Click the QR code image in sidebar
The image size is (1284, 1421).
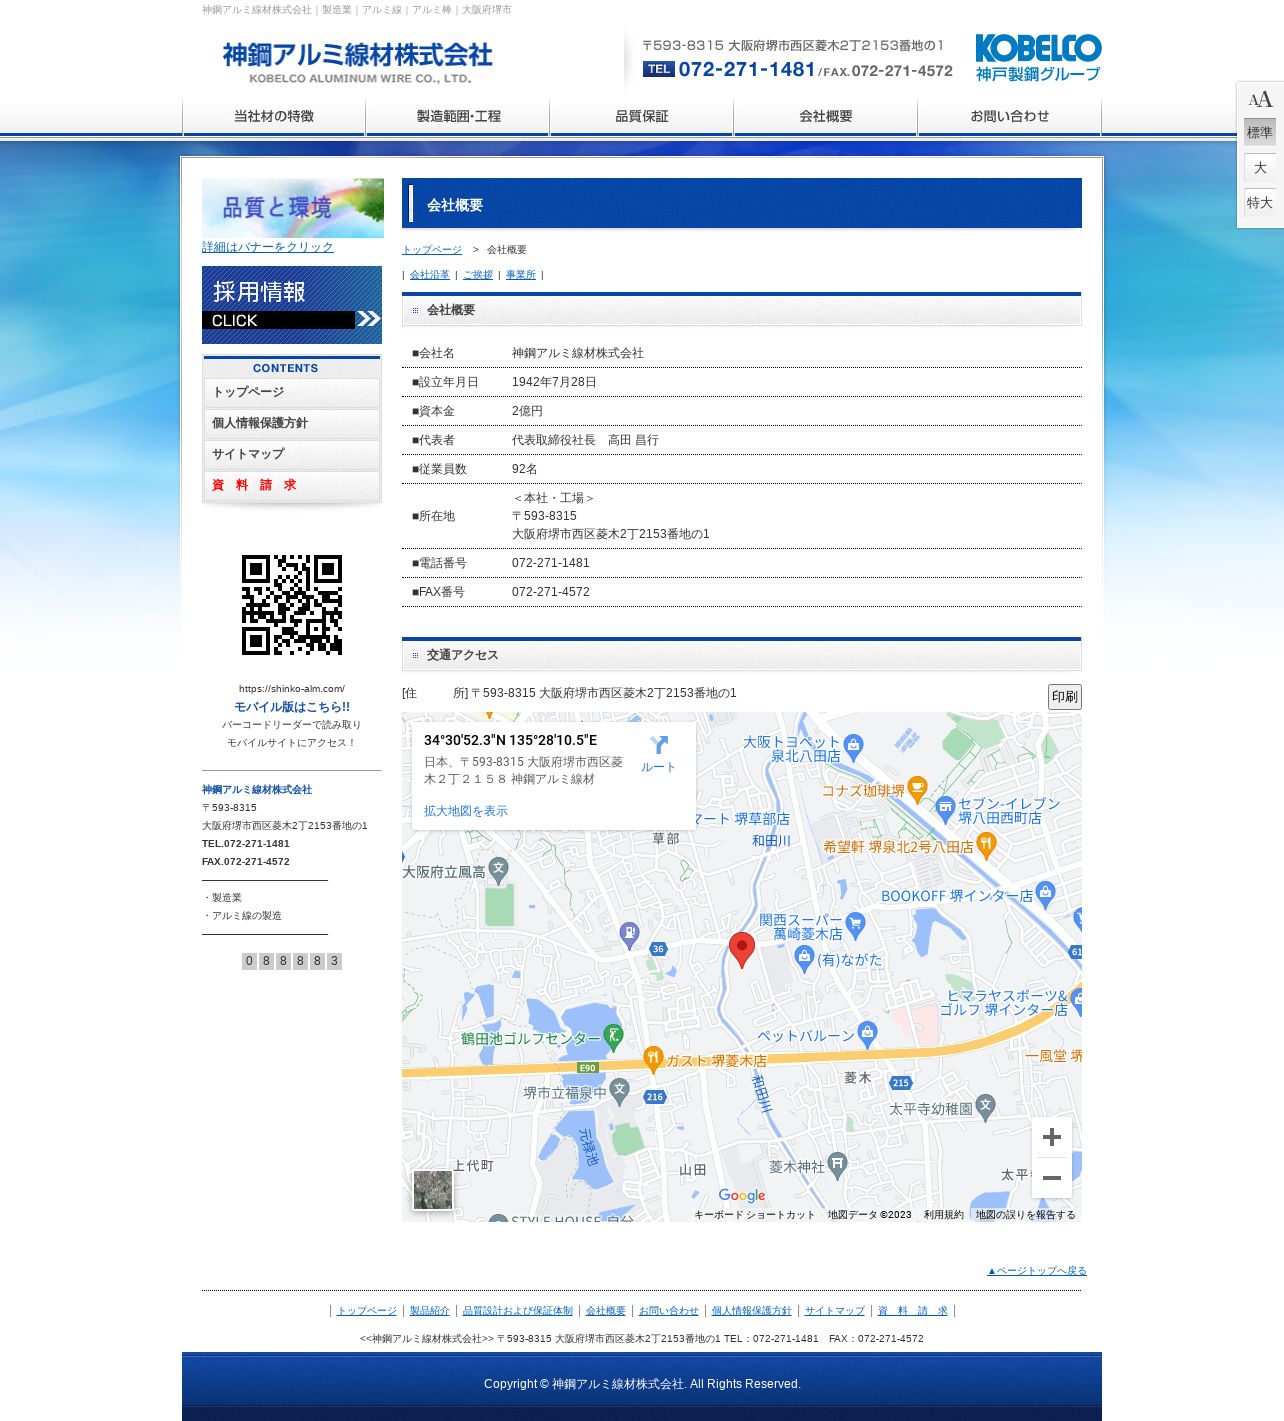point(292,605)
